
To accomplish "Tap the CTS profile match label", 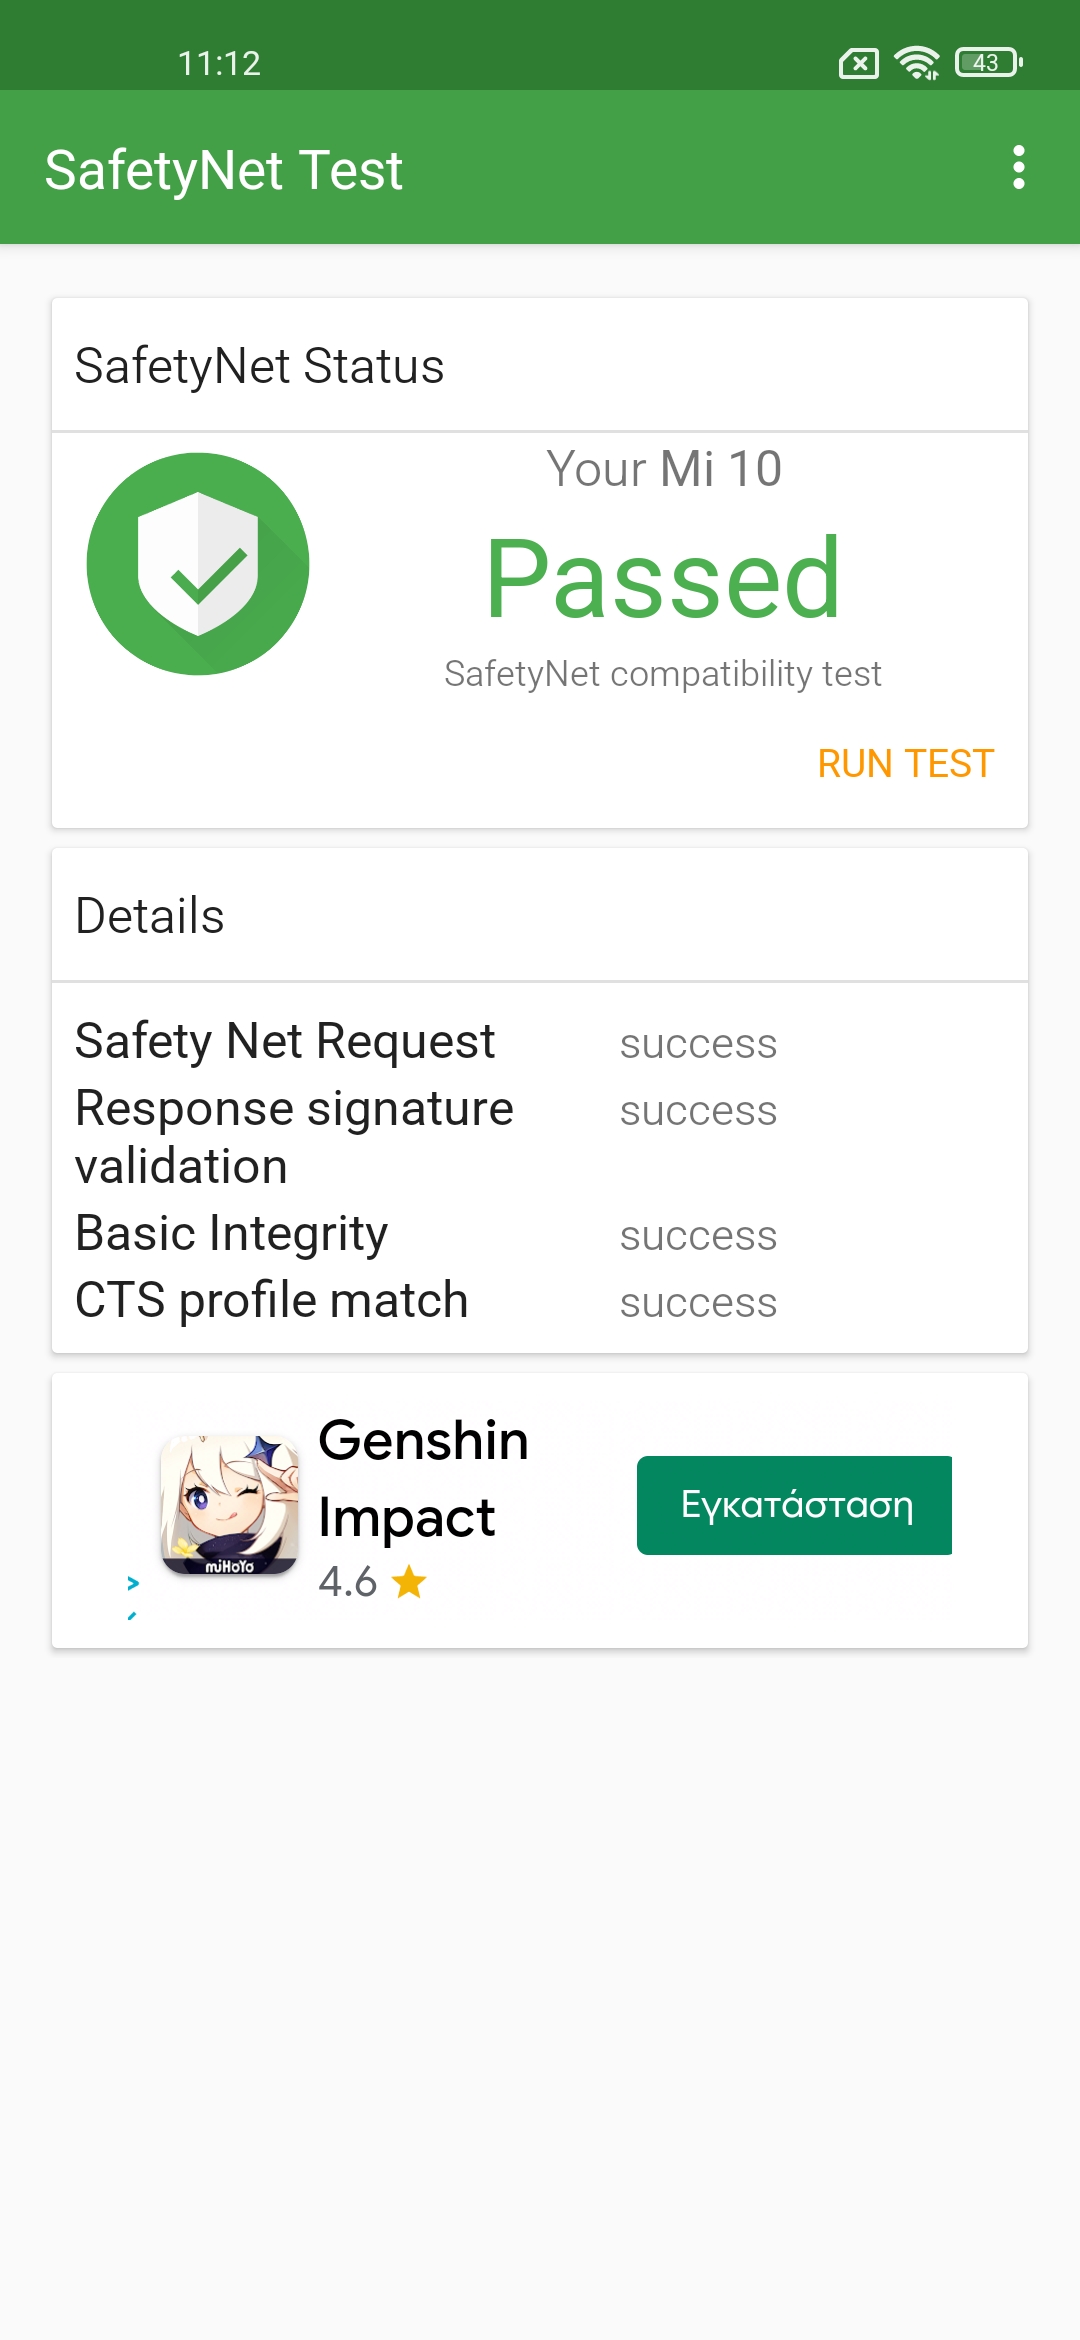I will 272,1300.
